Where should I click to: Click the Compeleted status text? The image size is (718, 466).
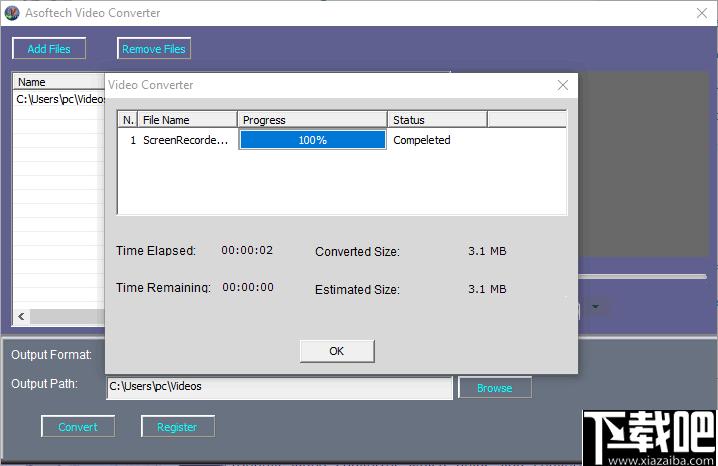click(422, 140)
